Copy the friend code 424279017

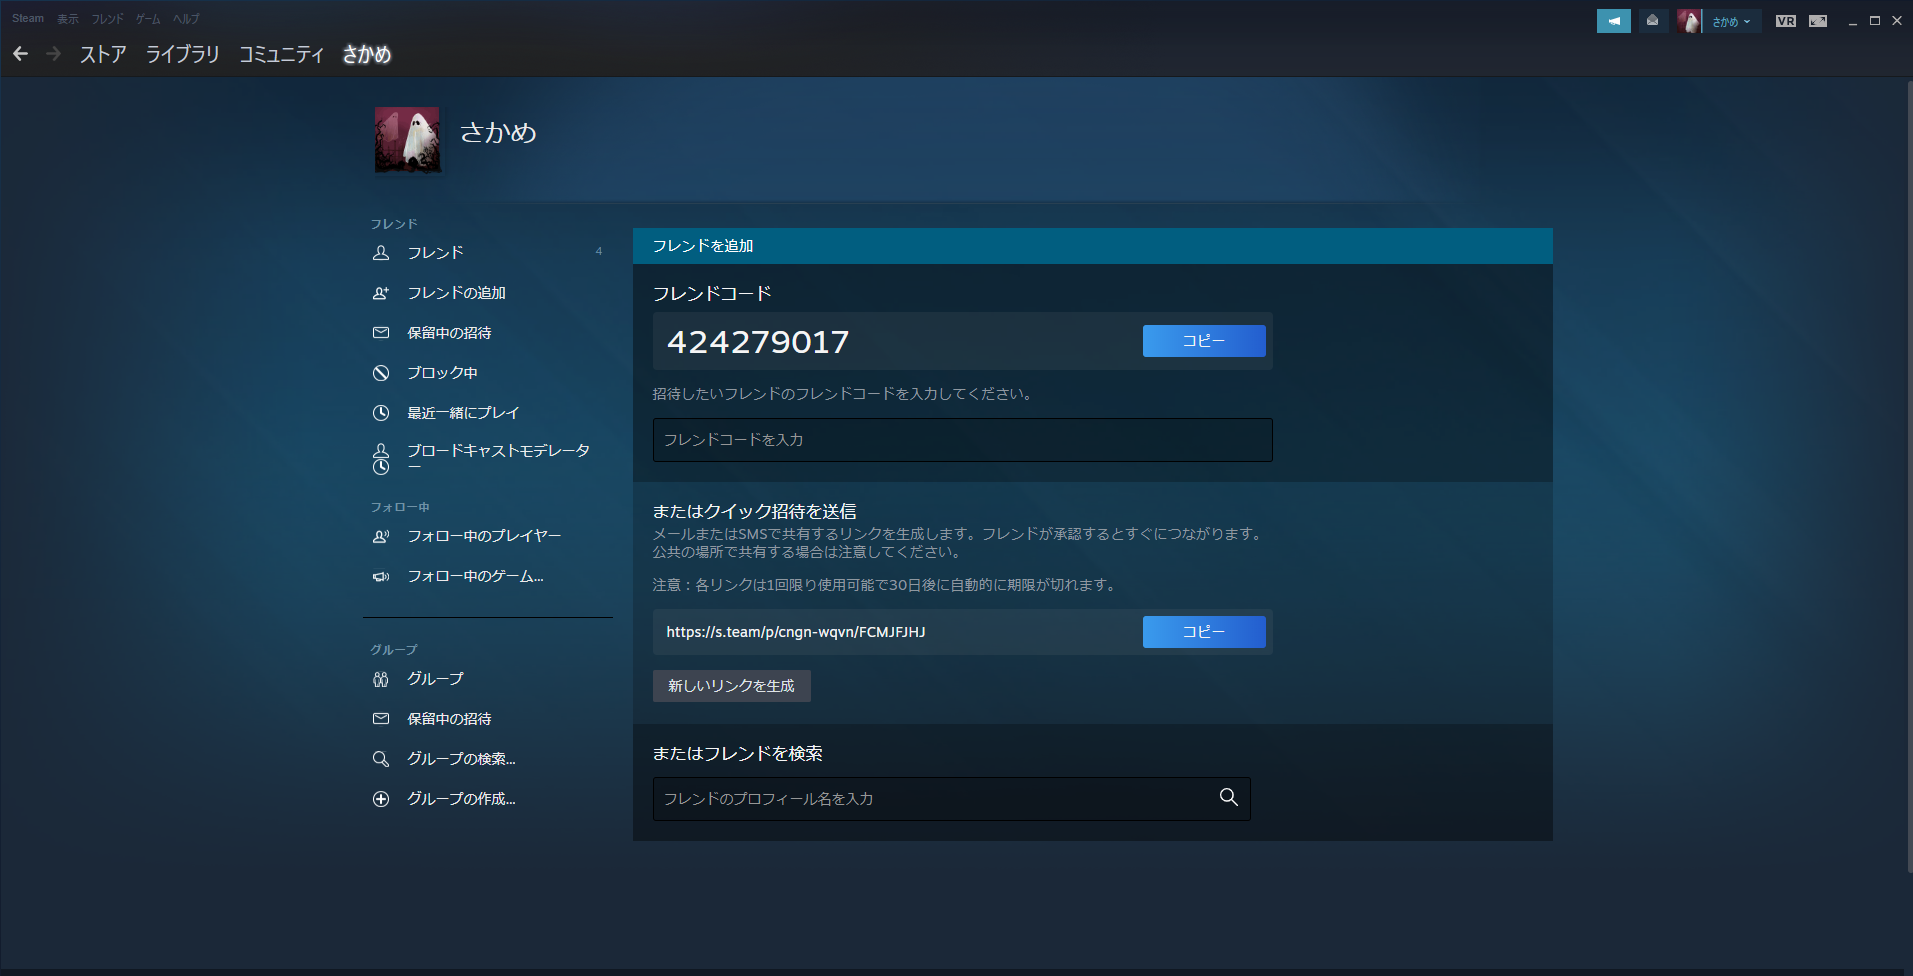pyautogui.click(x=1203, y=341)
